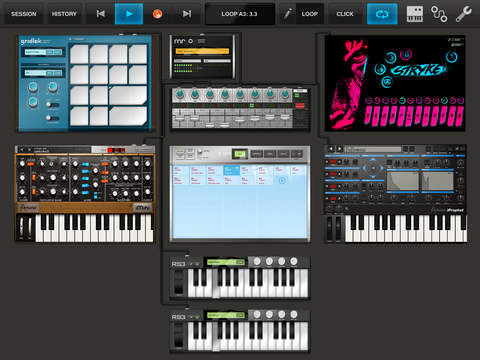Select the lower Gridlok sample display

pyautogui.click(x=43, y=73)
